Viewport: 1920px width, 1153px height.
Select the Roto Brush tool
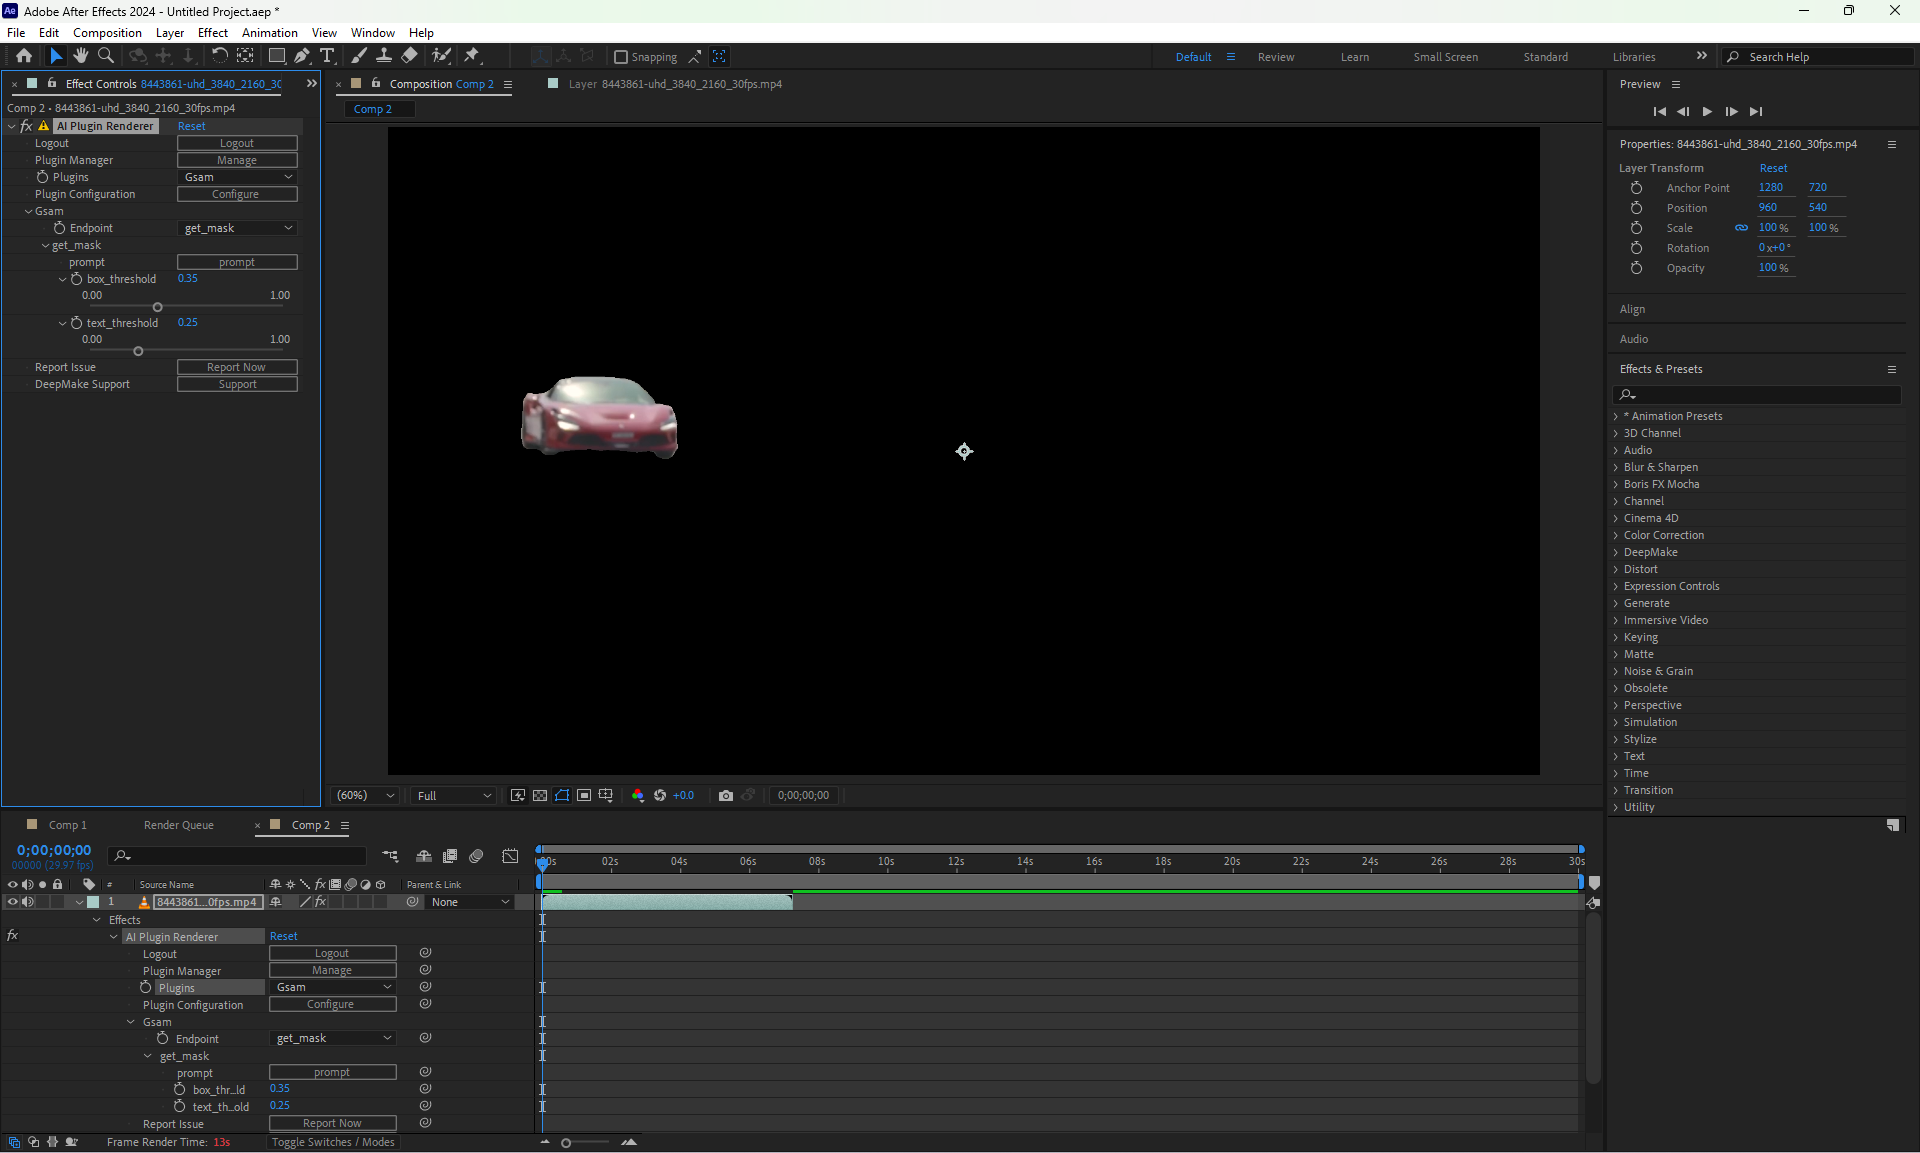441,56
